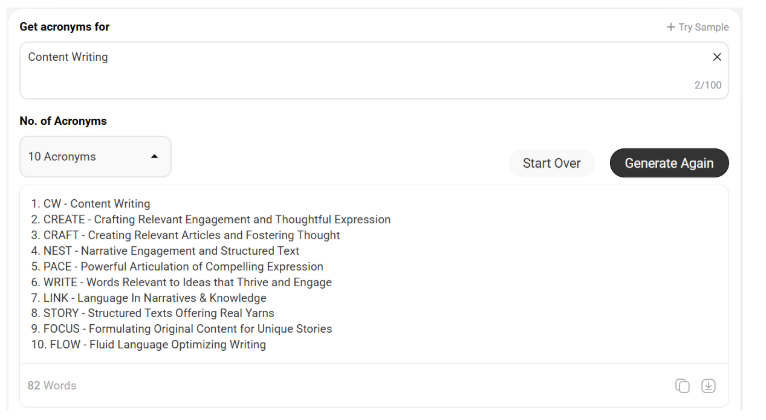Click the Generate Again button

click(x=669, y=163)
